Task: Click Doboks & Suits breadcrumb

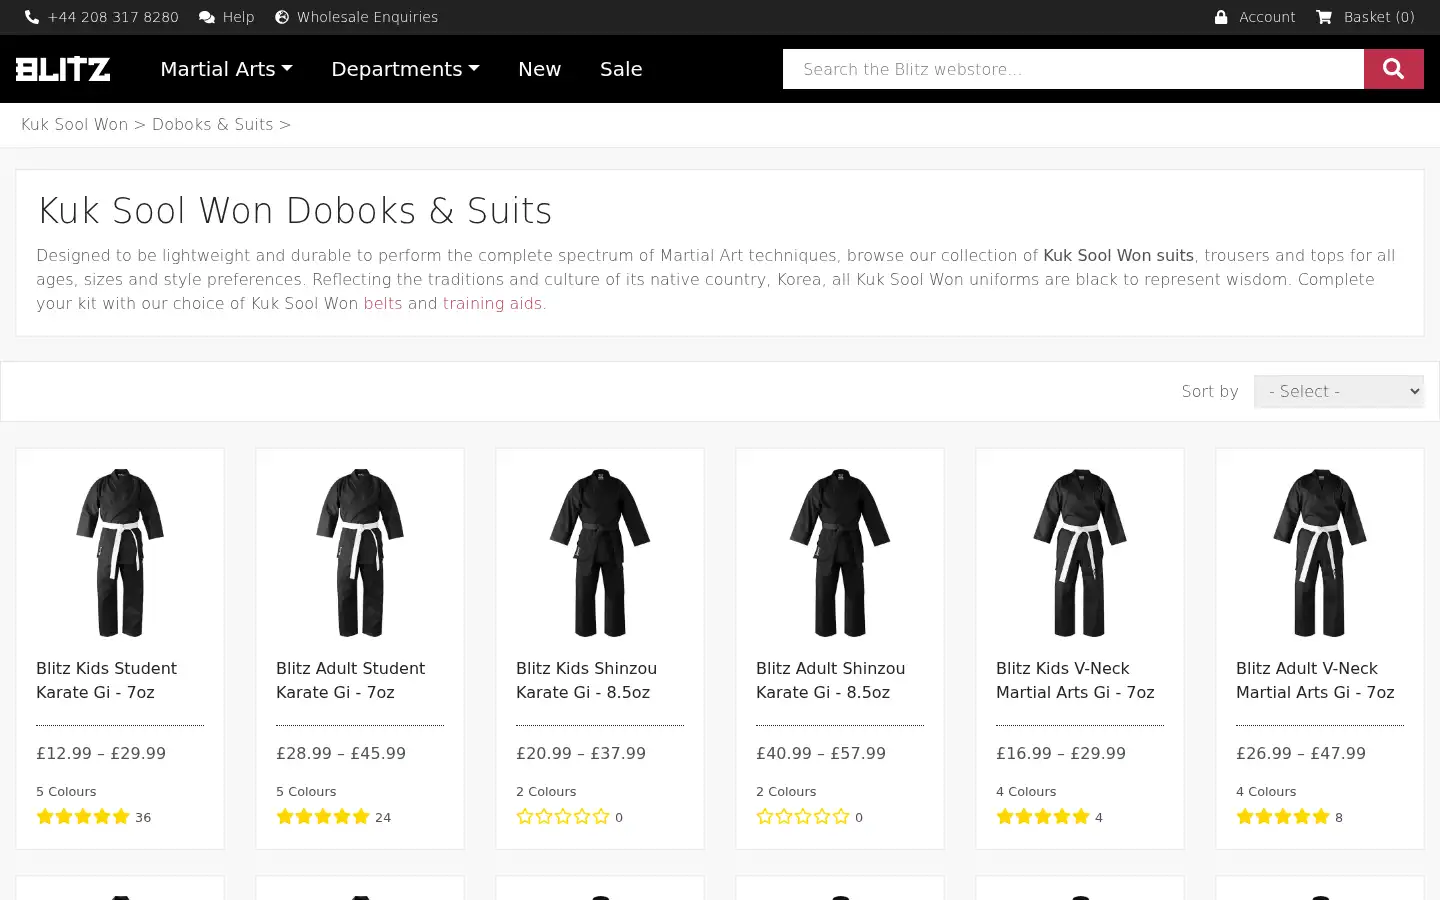Action: coord(213,125)
